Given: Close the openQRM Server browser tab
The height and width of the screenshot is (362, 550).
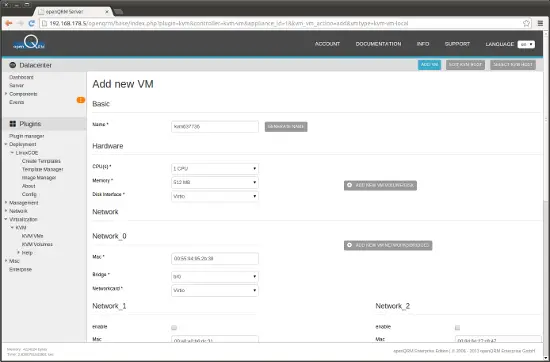Looking at the screenshot, I should pos(107,12).
